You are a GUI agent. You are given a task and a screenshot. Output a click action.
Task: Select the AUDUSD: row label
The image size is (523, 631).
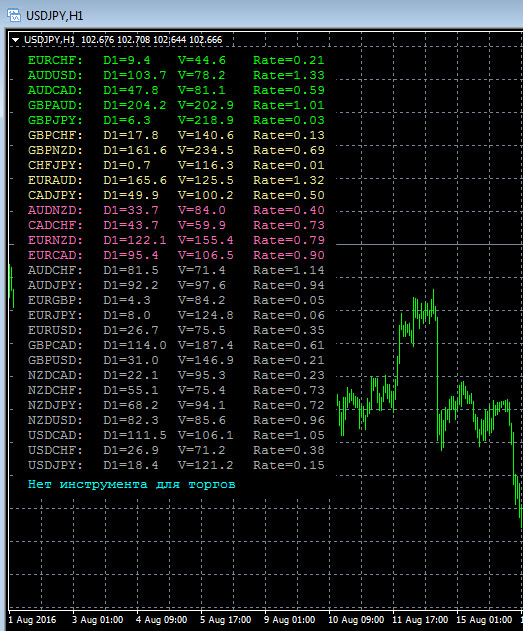click(55, 75)
